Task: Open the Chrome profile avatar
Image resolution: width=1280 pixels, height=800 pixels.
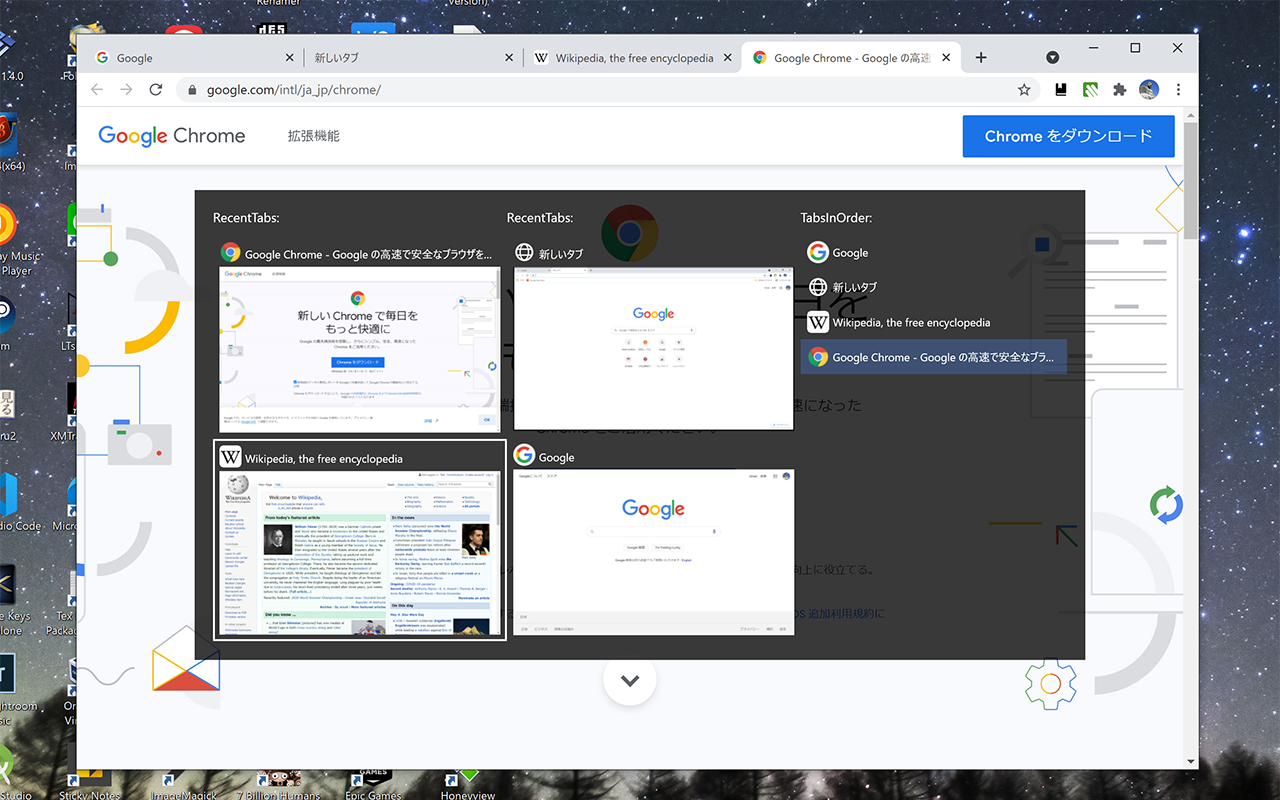Action: 1149,90
